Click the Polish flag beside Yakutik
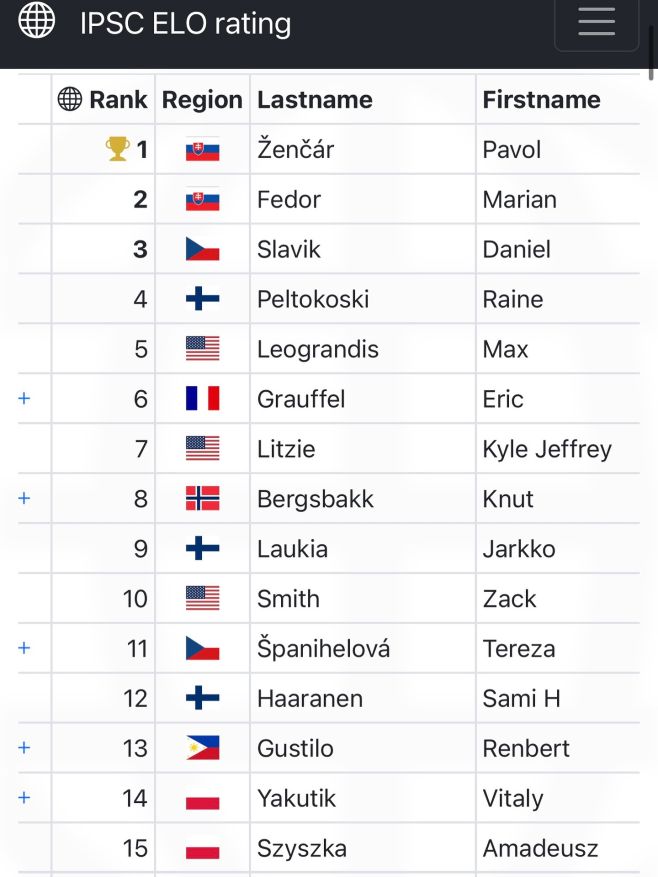Image resolution: width=658 pixels, height=877 pixels. coord(202,798)
